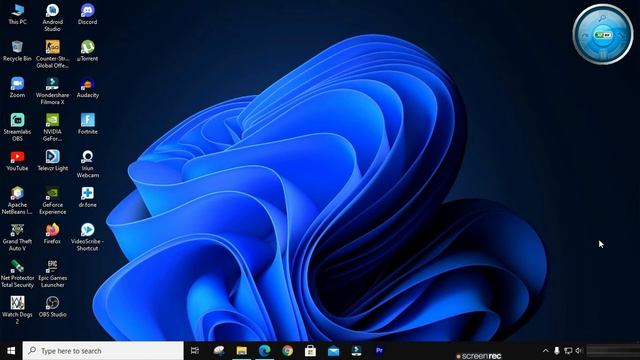Click the Apache NetBeans desktop icon

pos(17,200)
